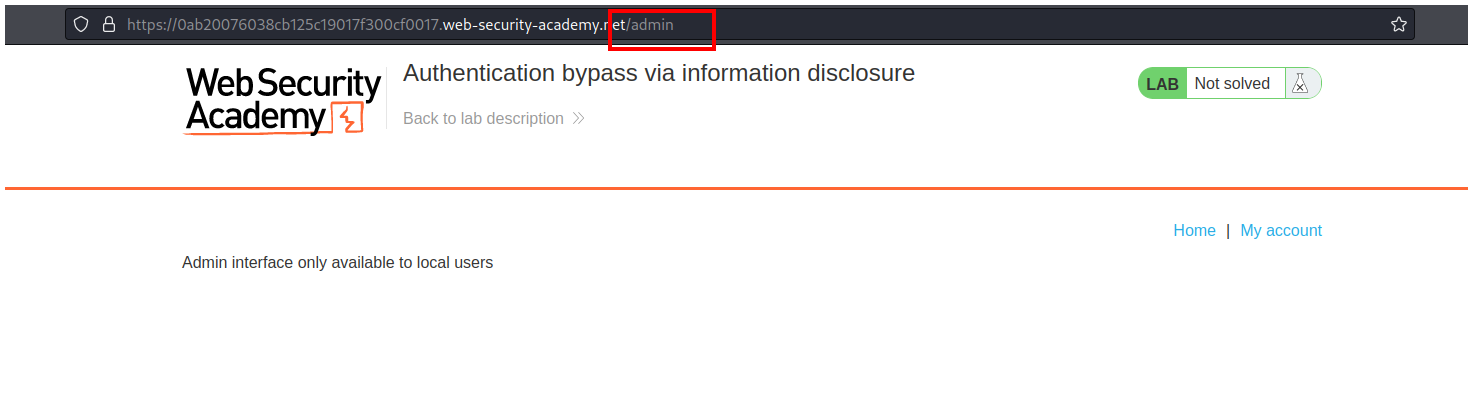The width and height of the screenshot is (1473, 409).
Task: Click the Not solved status label
Action: [1232, 84]
